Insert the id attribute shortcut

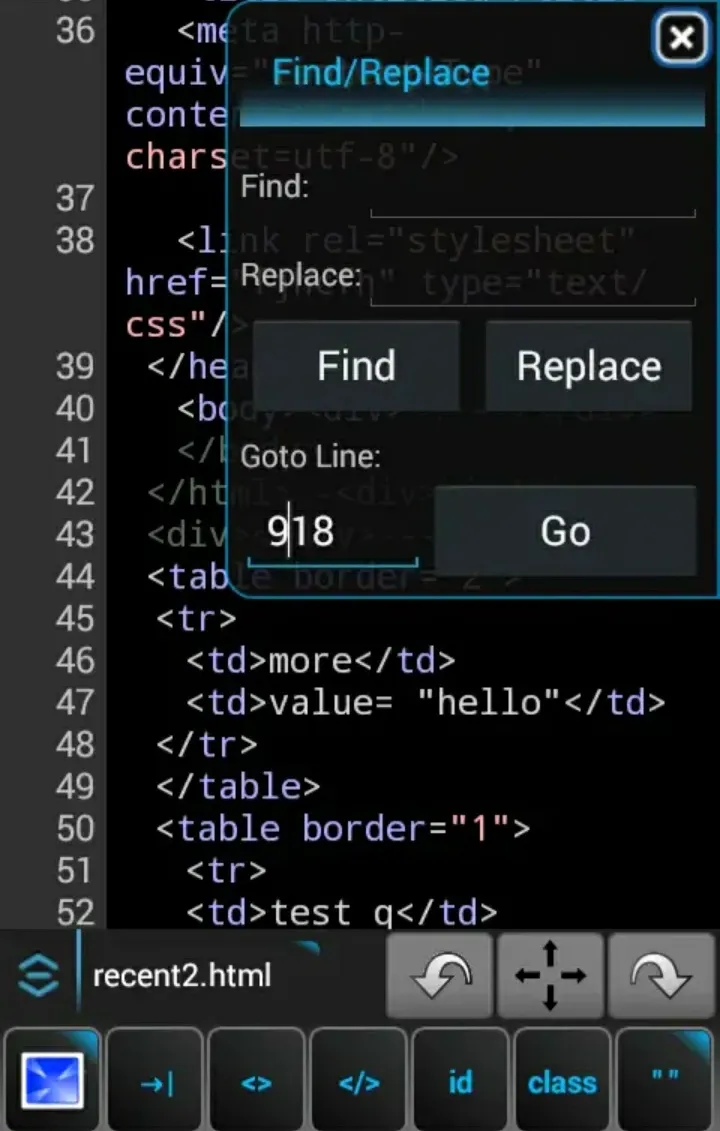(x=460, y=1083)
